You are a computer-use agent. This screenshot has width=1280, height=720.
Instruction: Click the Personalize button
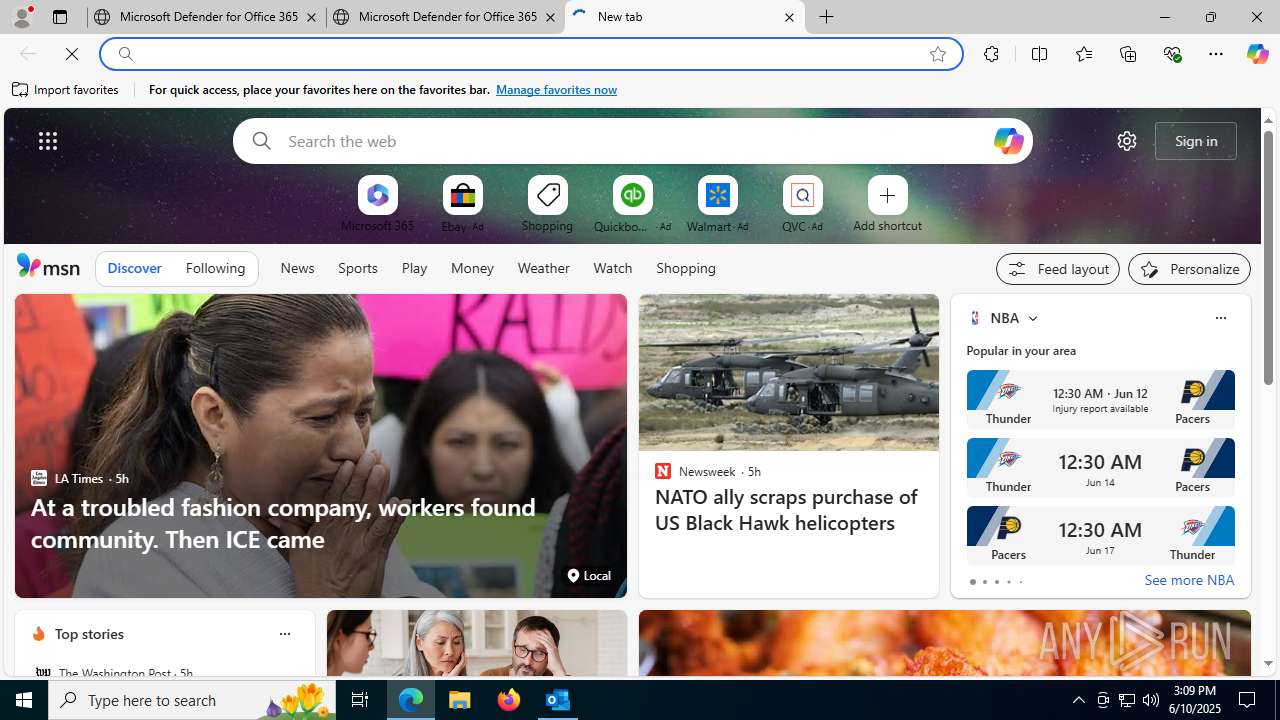pos(1189,269)
